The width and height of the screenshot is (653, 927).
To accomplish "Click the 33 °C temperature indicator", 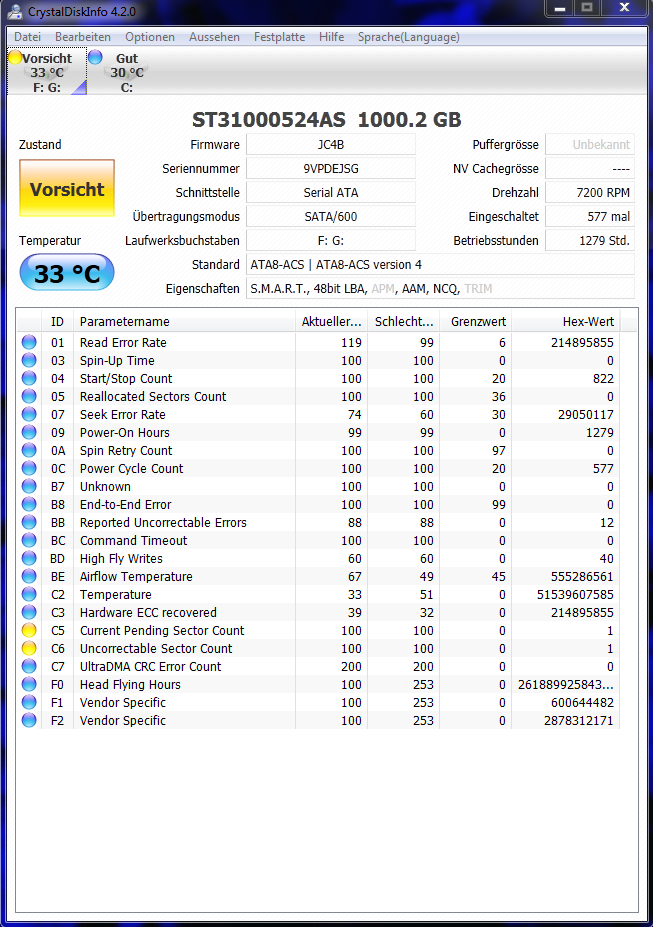I will coord(67,273).
